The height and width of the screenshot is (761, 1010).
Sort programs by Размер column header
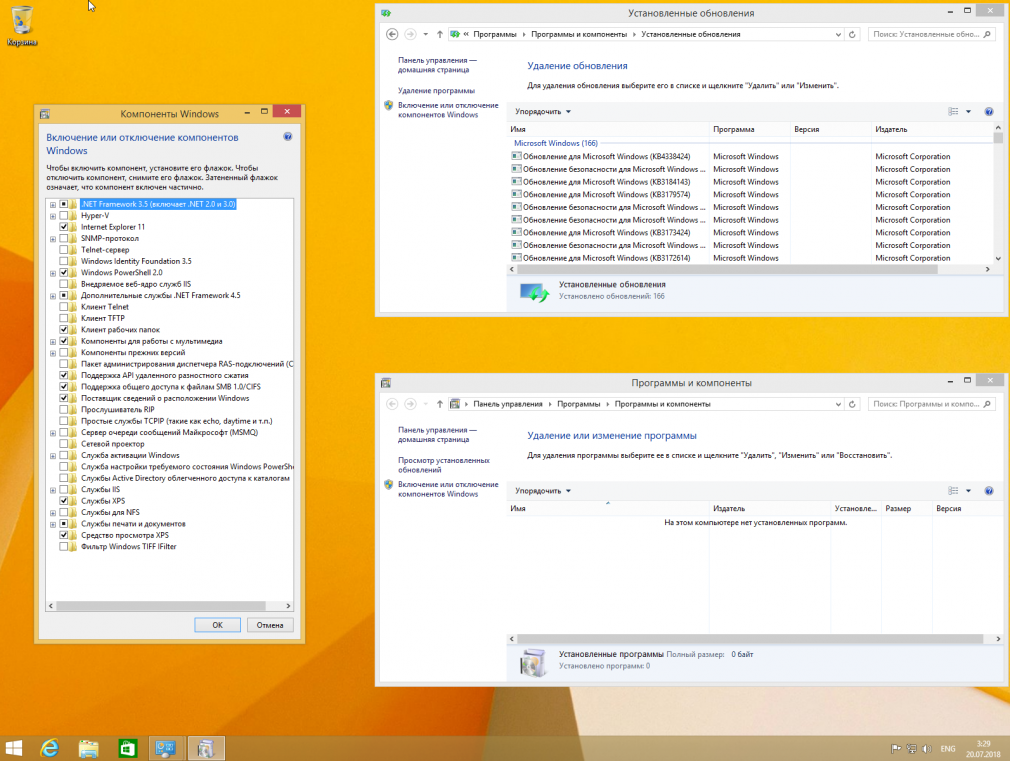(906, 508)
